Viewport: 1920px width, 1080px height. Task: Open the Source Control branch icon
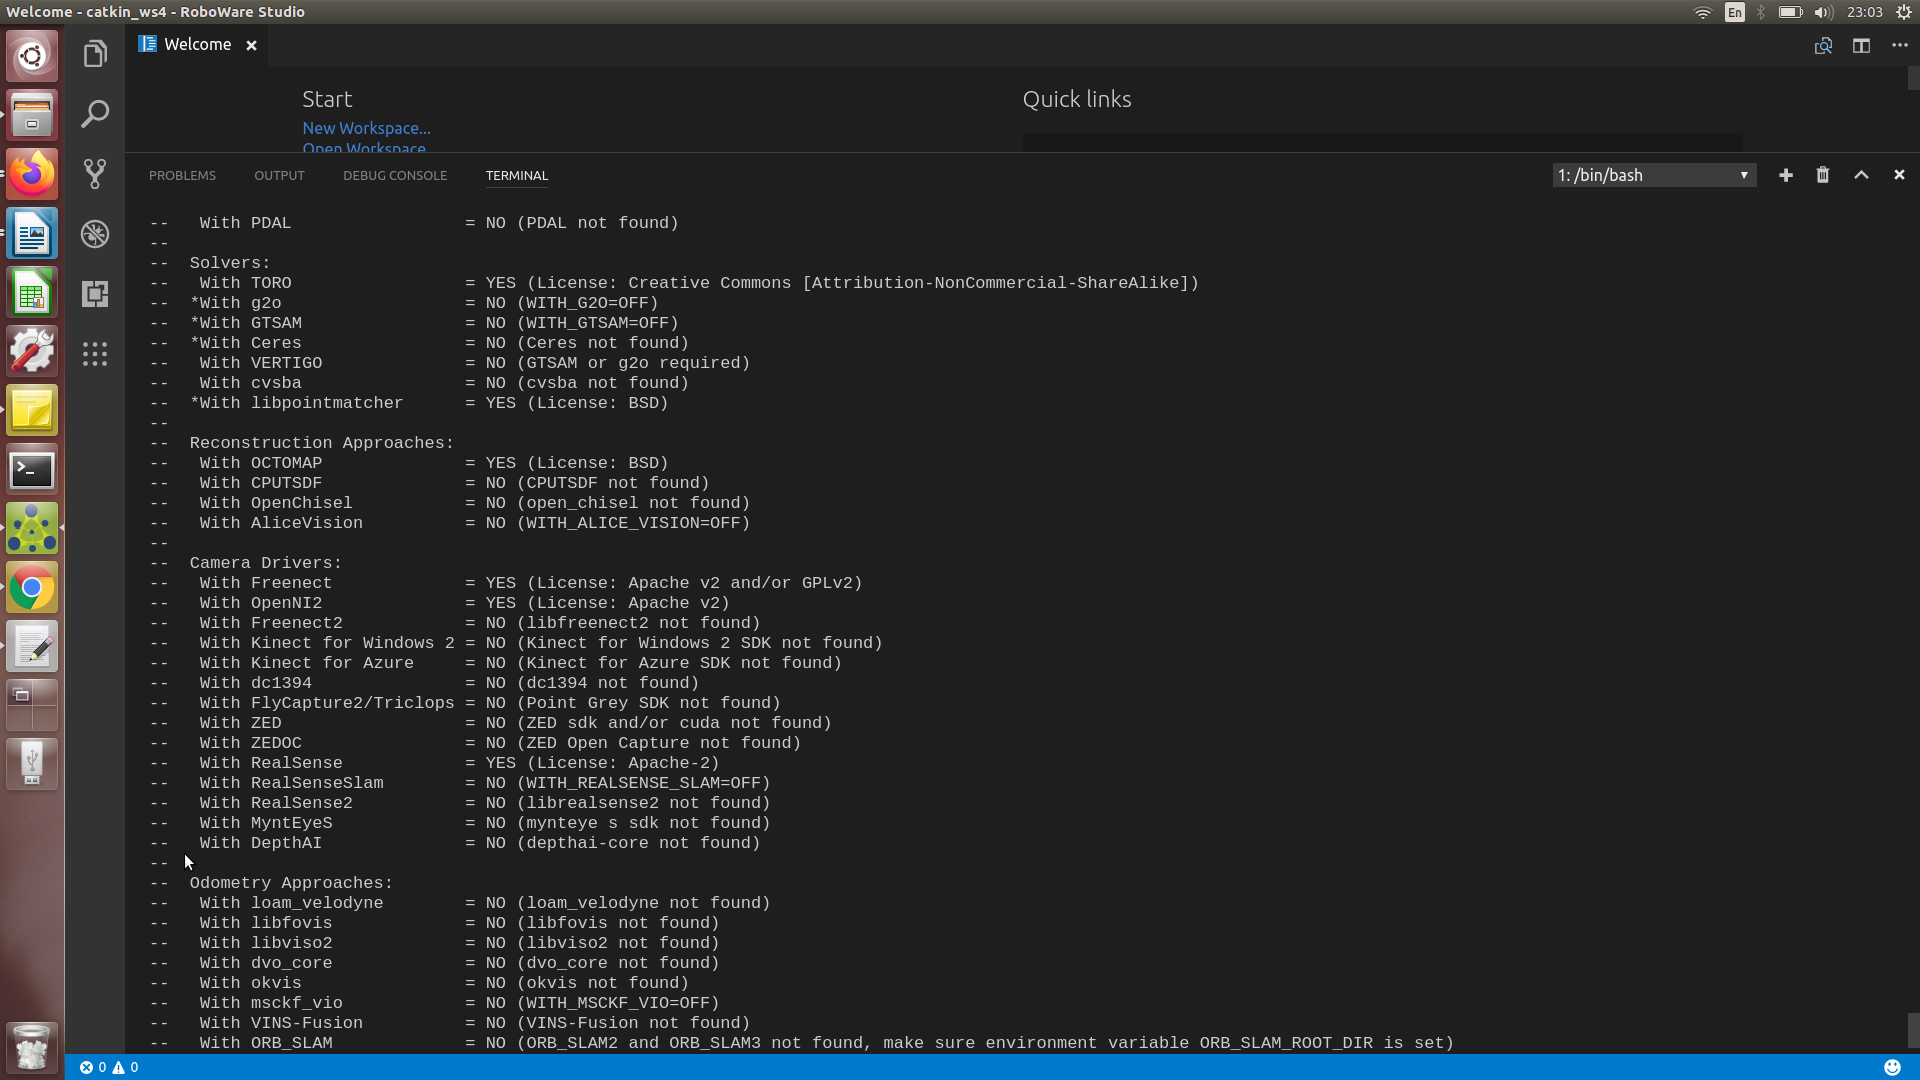95,174
